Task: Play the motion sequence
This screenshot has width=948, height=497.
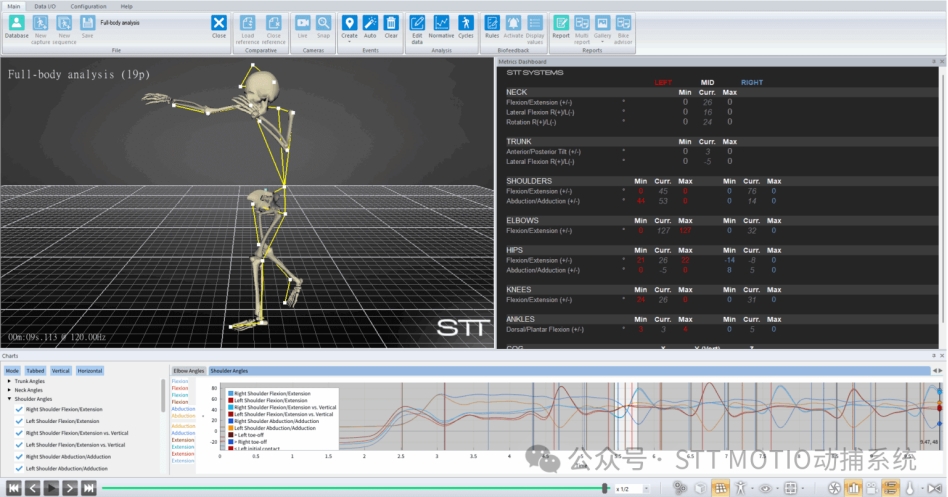Action: (51, 488)
